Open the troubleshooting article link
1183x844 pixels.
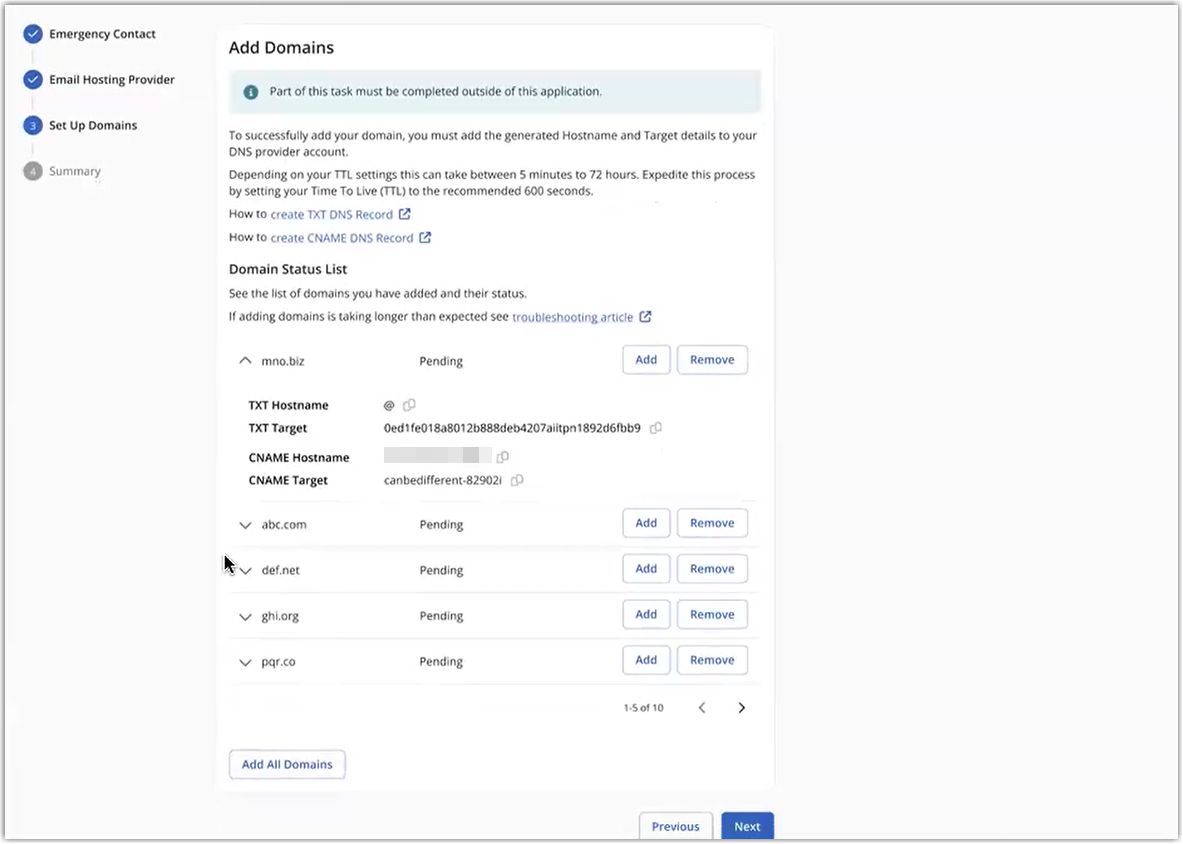[x=572, y=317]
